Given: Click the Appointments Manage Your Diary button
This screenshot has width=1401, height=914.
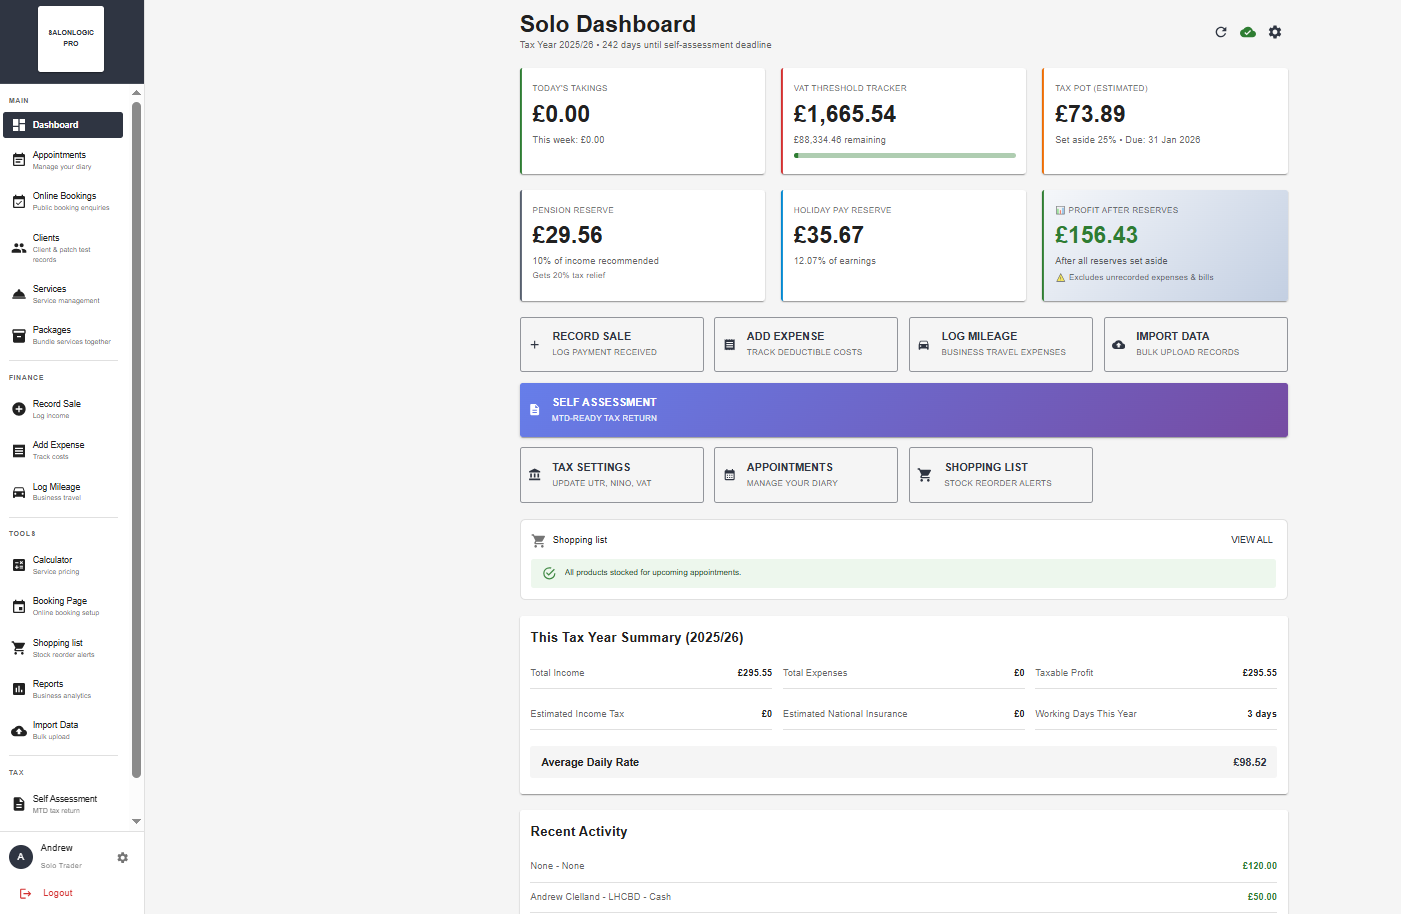Looking at the screenshot, I should [806, 475].
